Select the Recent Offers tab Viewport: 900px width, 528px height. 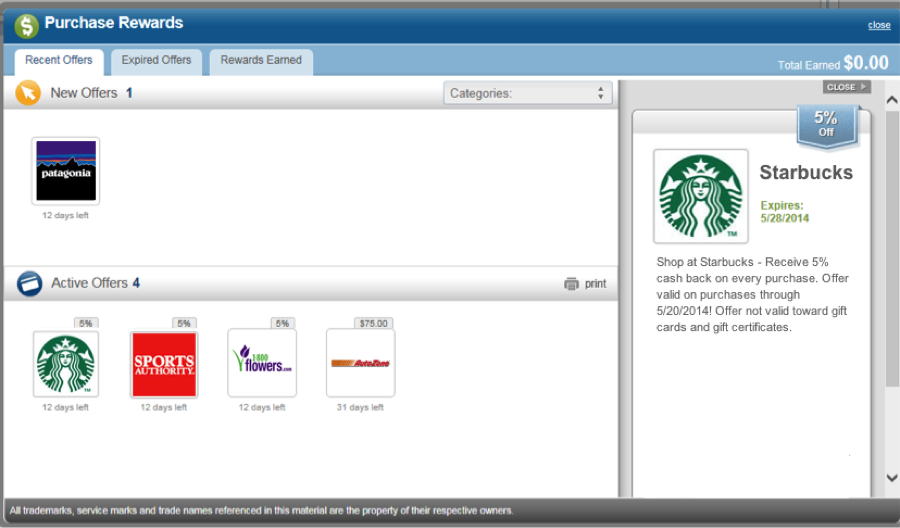tap(58, 60)
